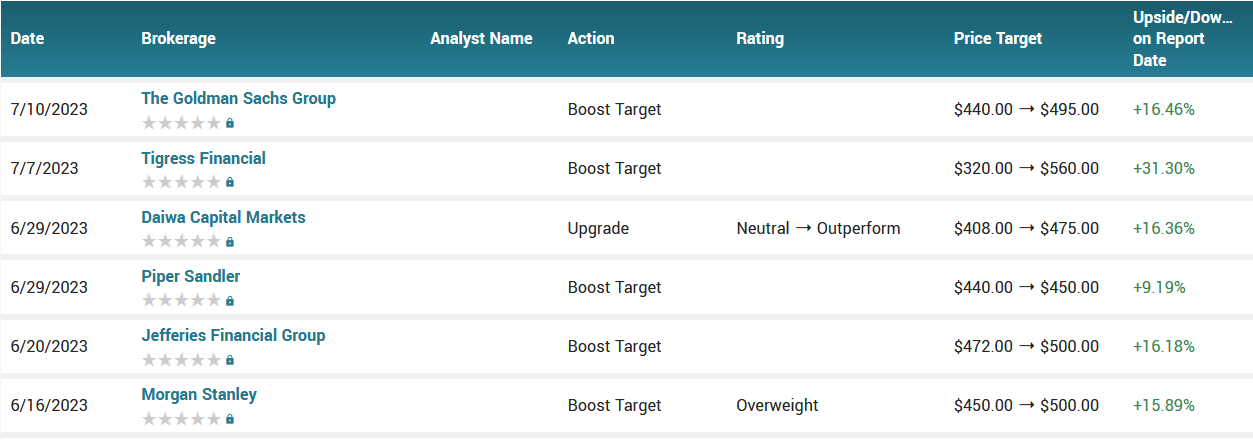Click star rating under Morgan Stanley
This screenshot has width=1253, height=440.
(x=181, y=418)
